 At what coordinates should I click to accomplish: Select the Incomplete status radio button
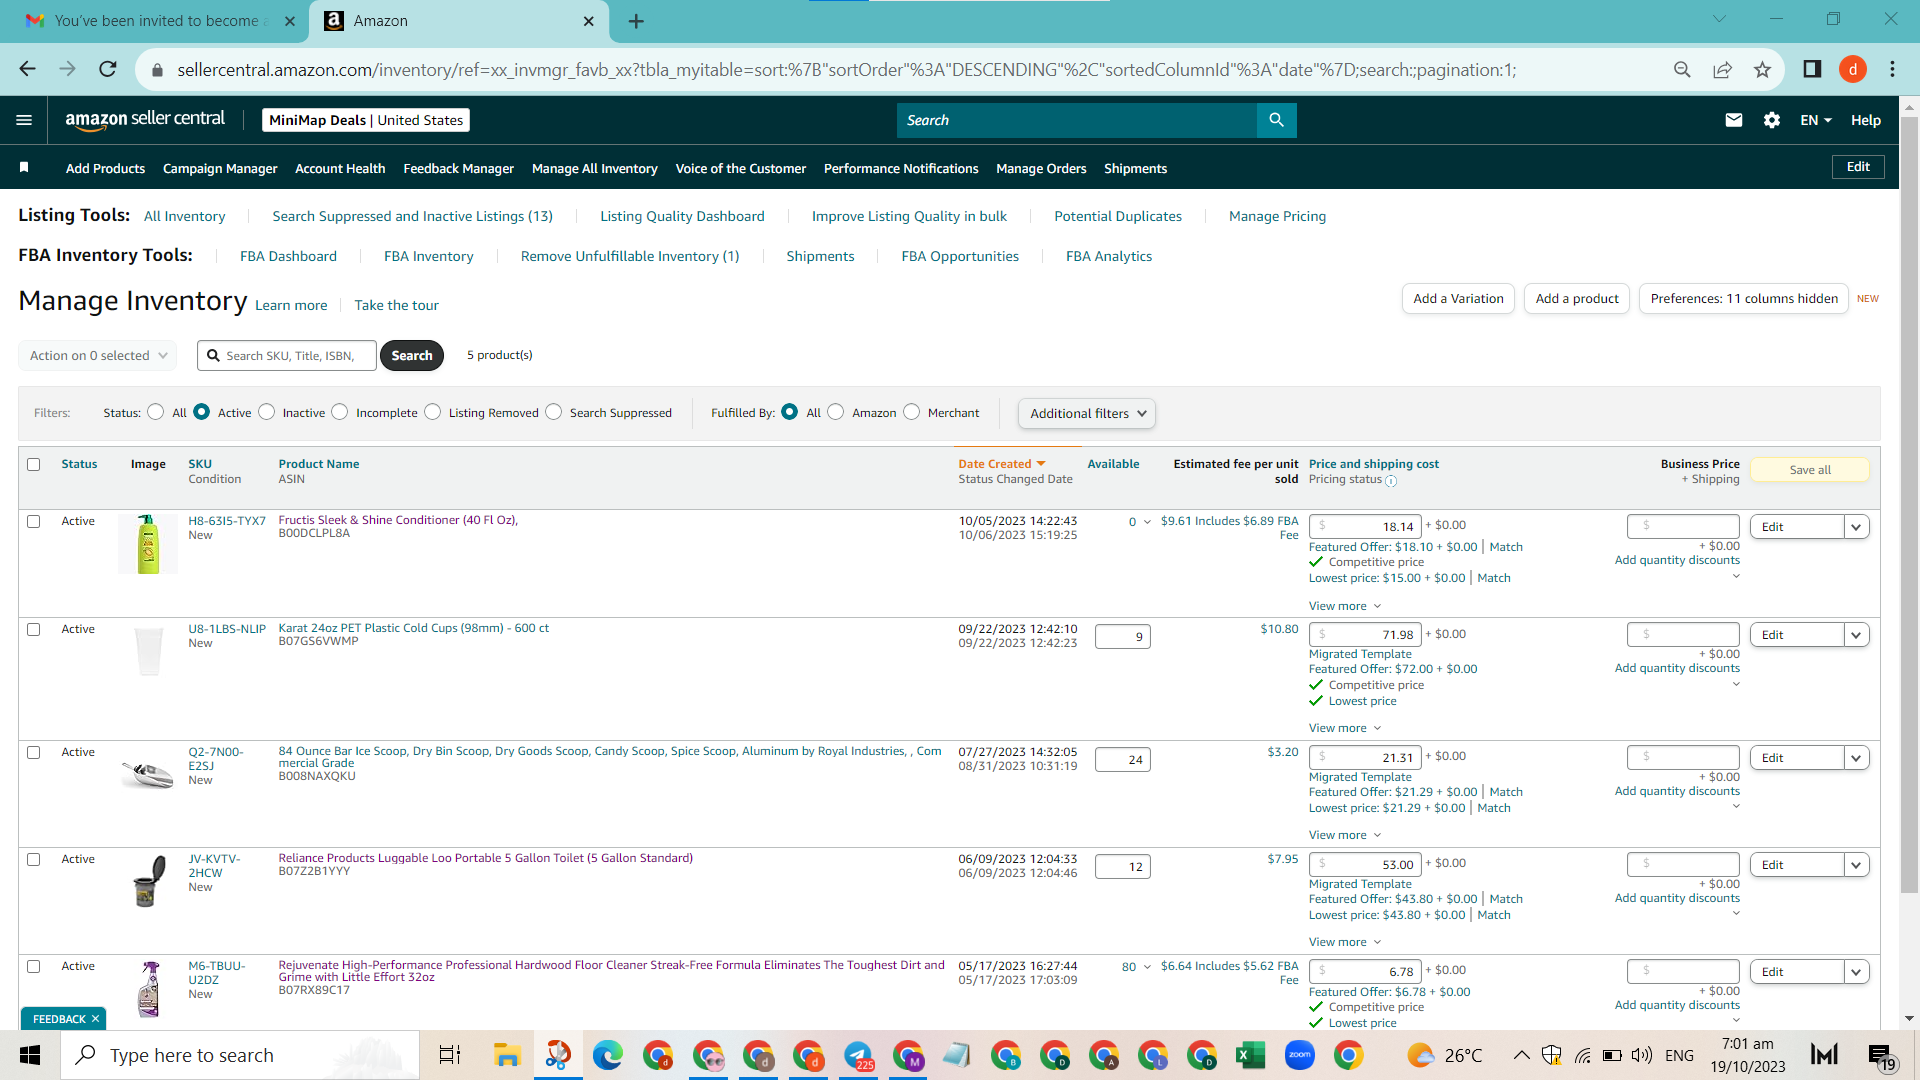point(340,412)
